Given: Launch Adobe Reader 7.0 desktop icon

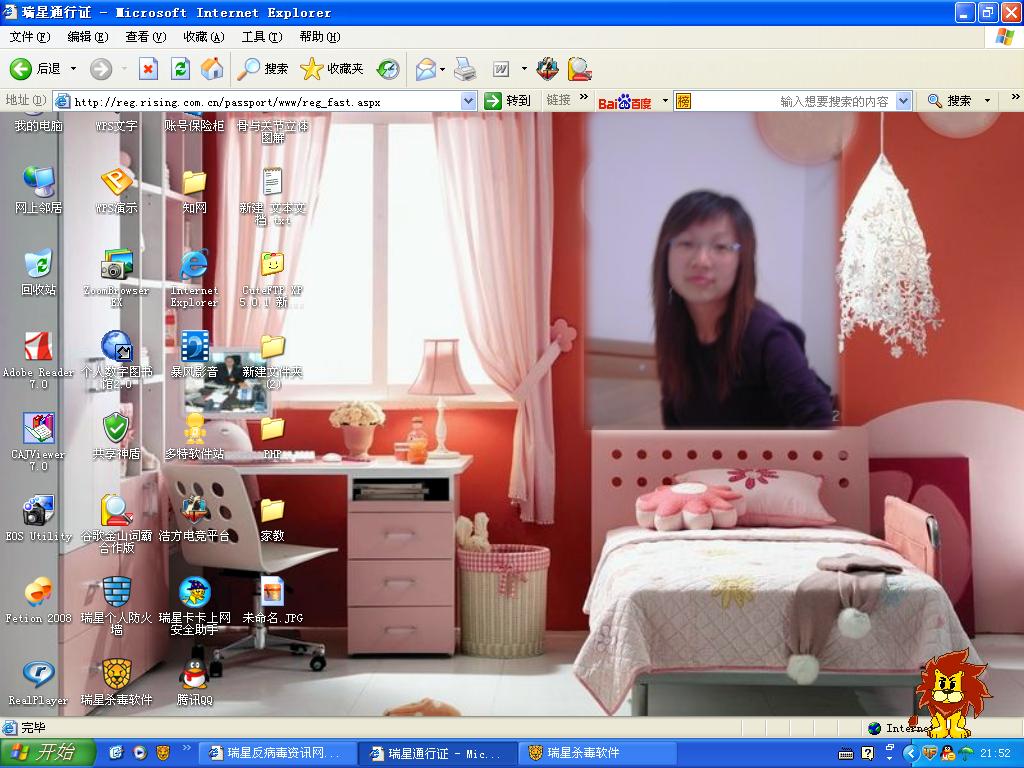Looking at the screenshot, I should pos(38,348).
